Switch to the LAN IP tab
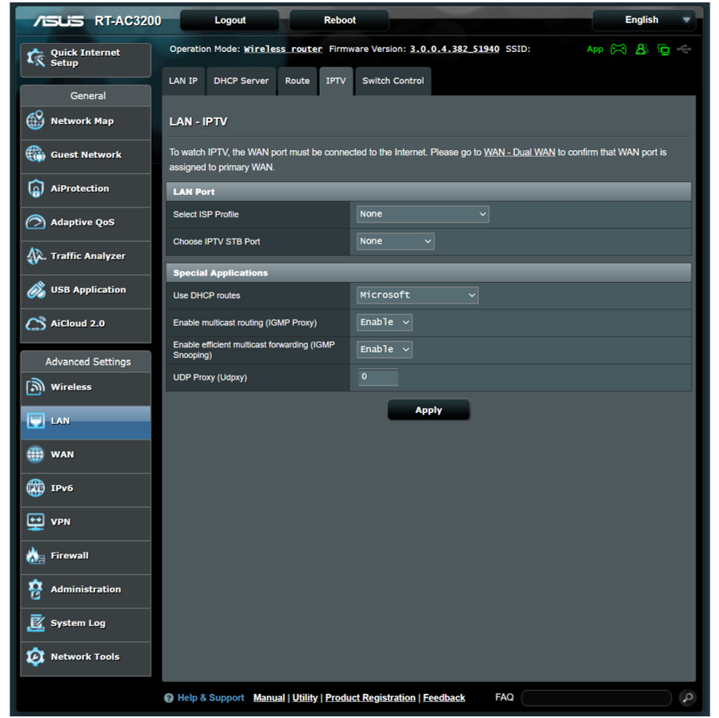 pos(183,81)
